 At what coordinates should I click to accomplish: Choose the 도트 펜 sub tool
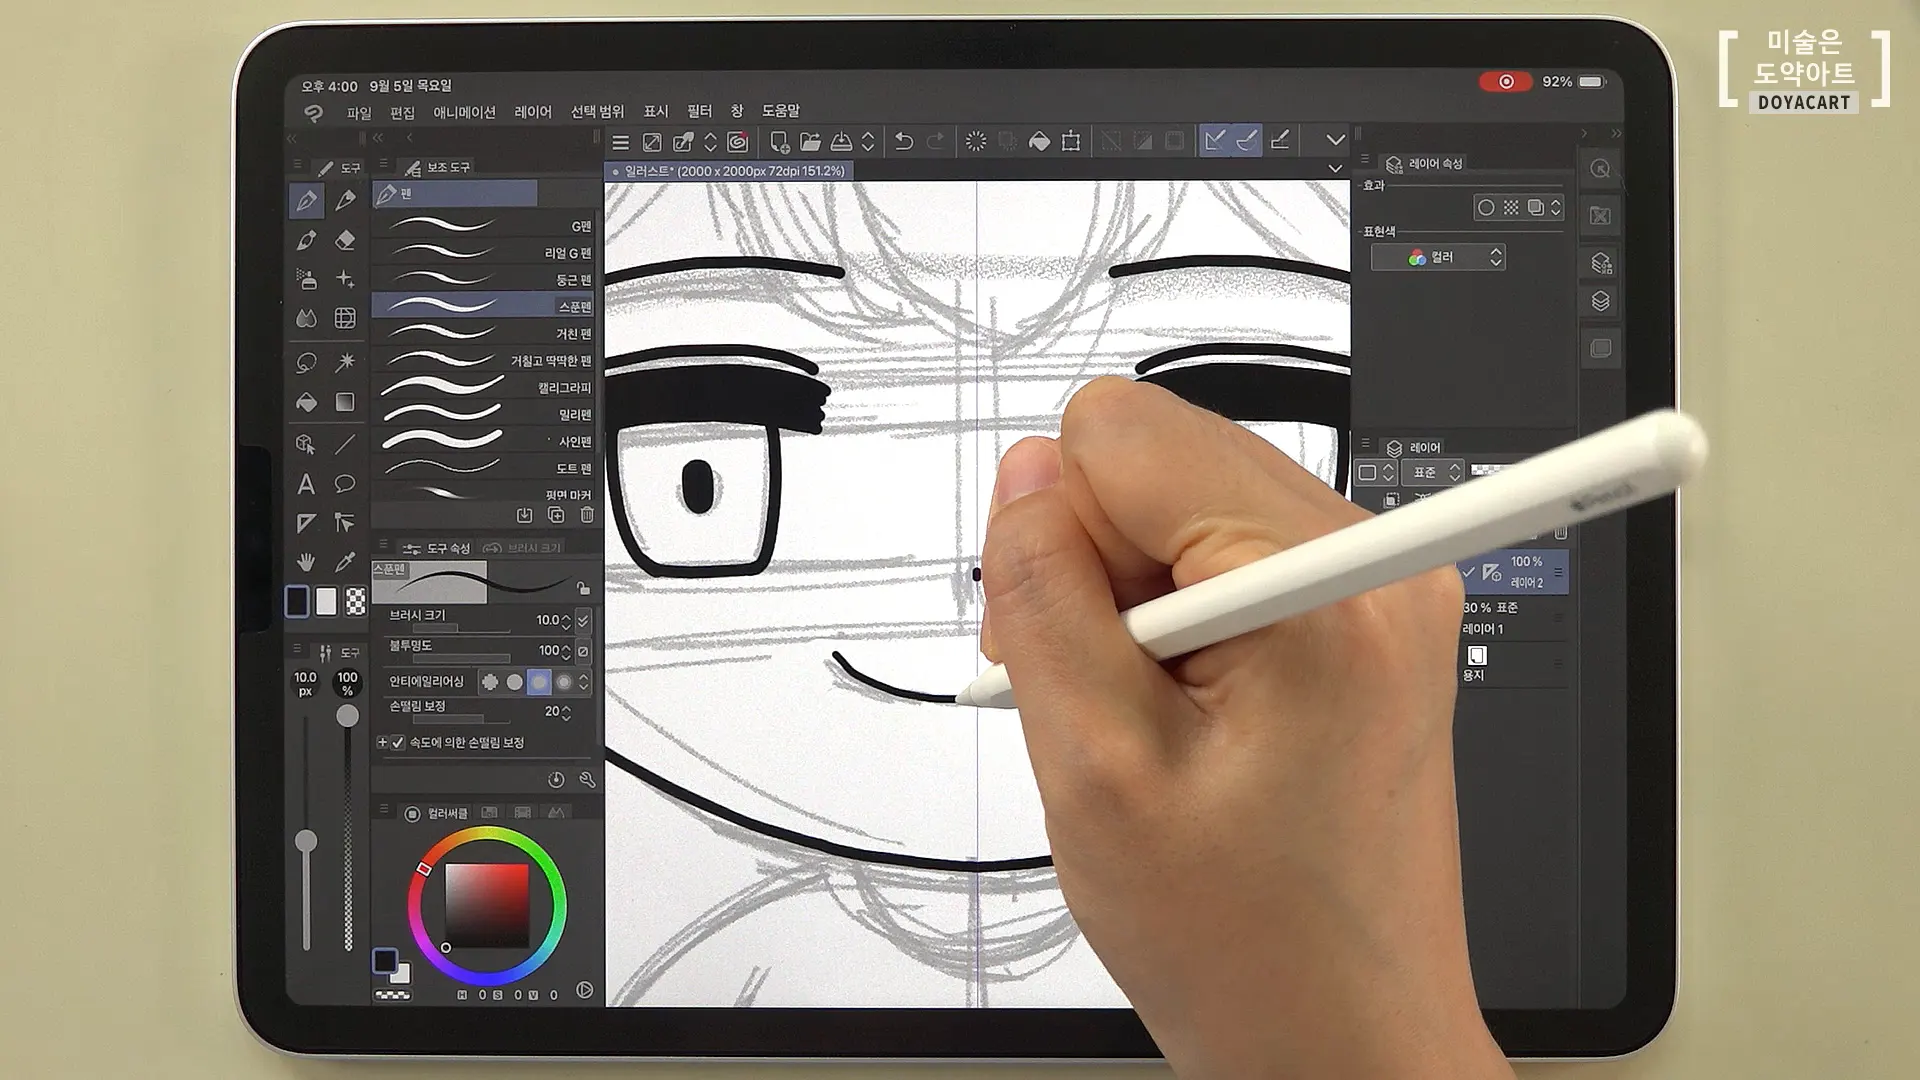[484, 468]
